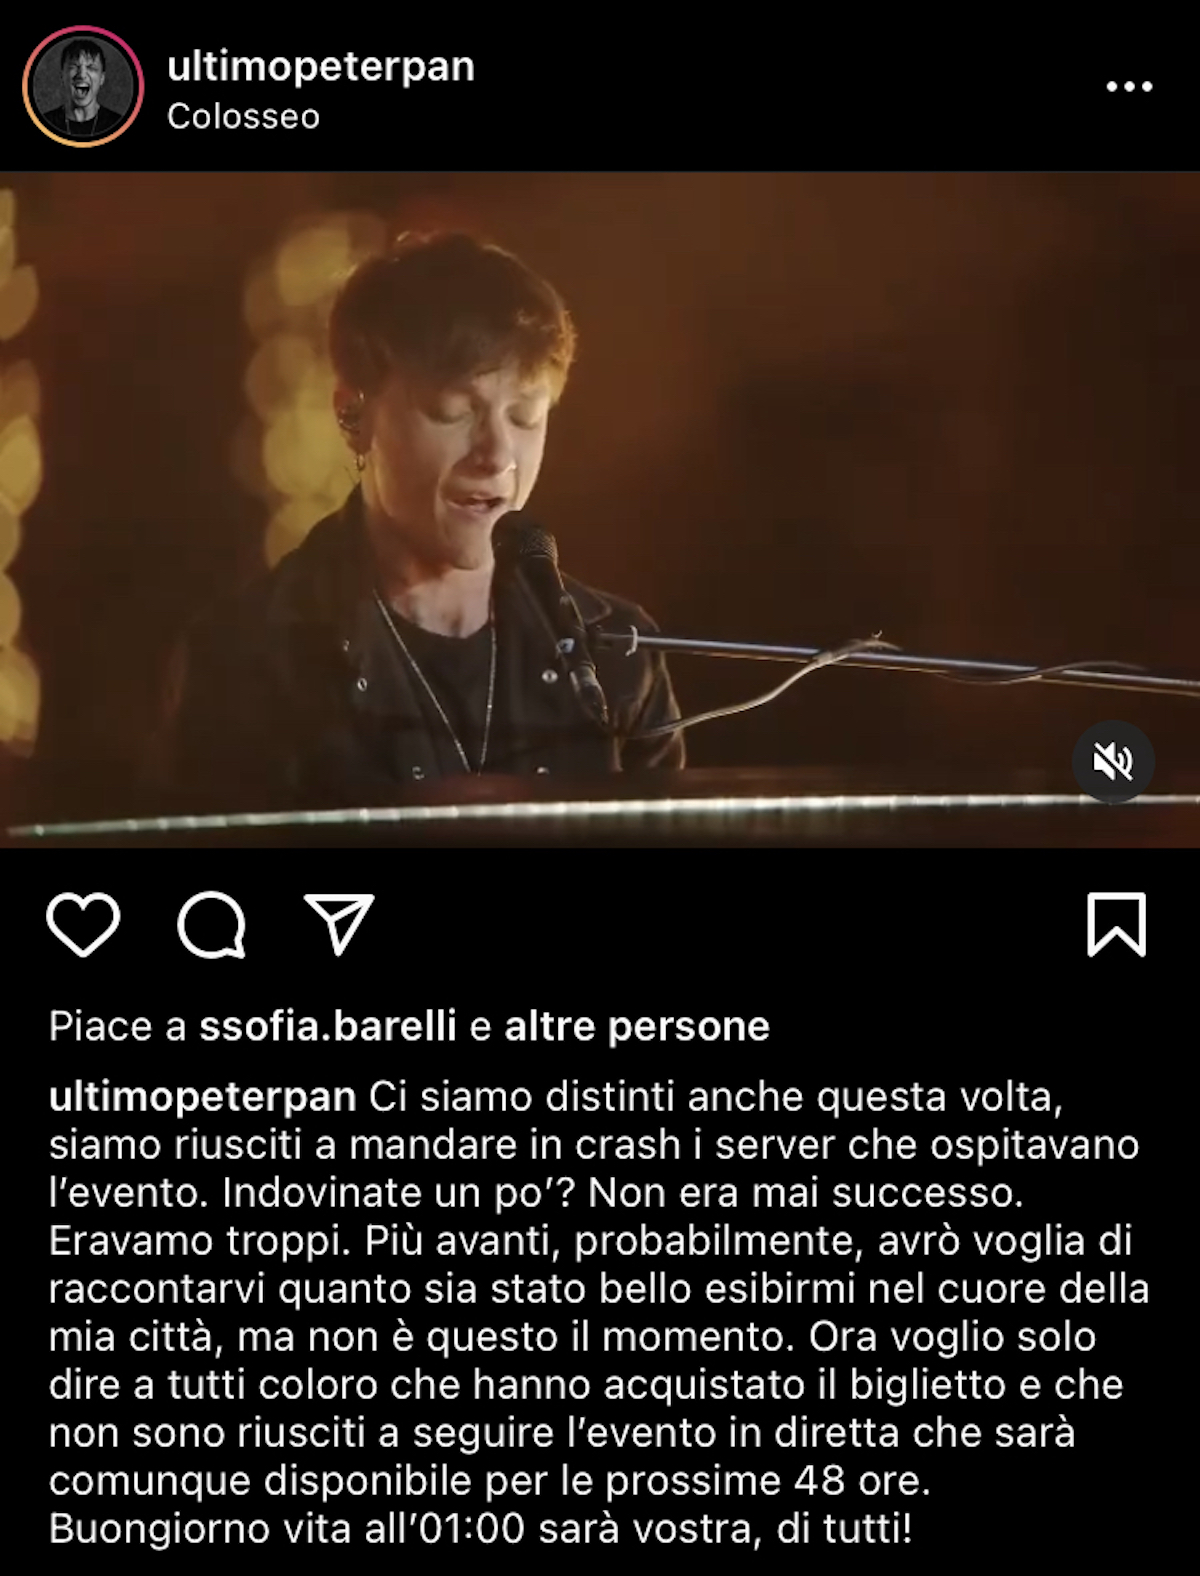Show the list of altre persone who liked
This screenshot has height=1576, width=1200.
pyautogui.click(x=637, y=1026)
